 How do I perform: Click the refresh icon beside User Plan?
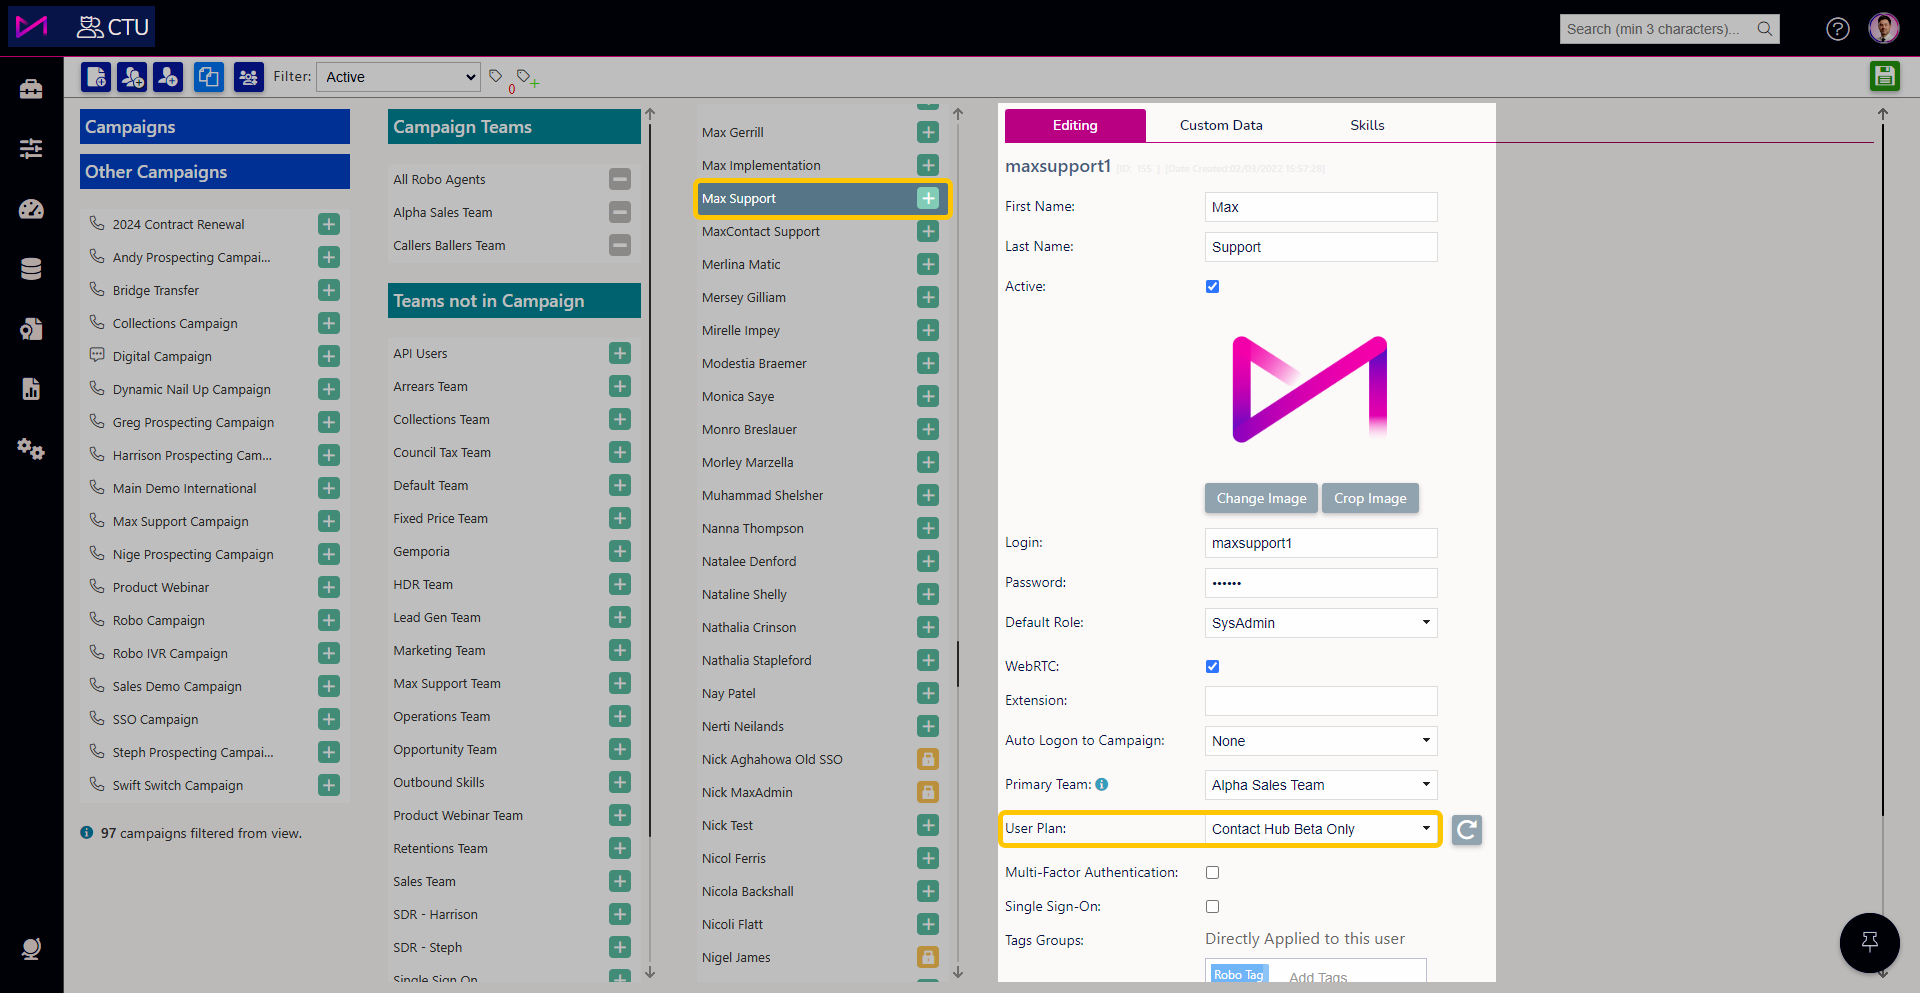[1467, 830]
